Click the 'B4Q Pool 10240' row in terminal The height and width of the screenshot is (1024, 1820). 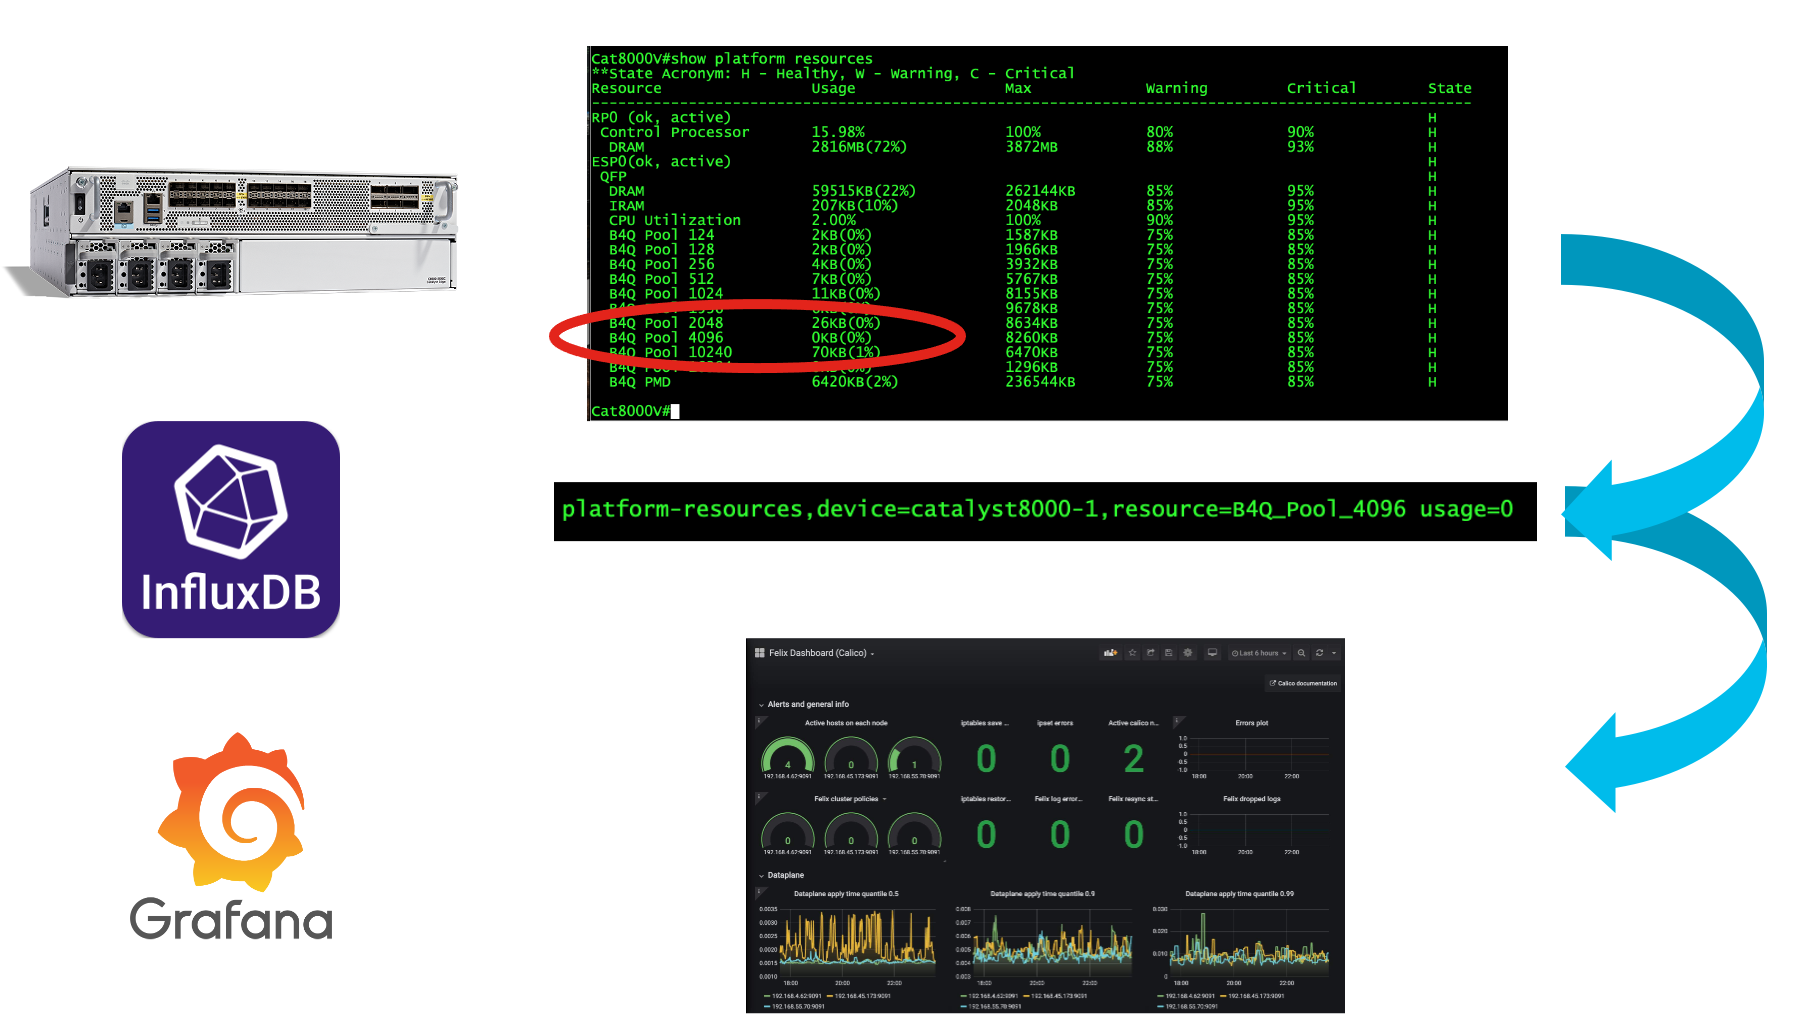pos(1022,352)
